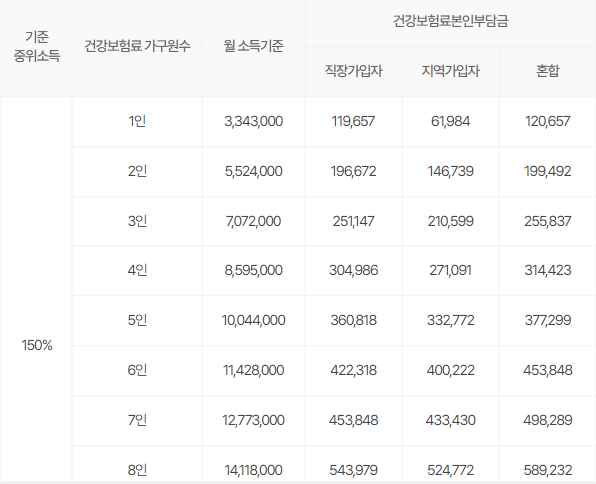Click the 2인 household row label
This screenshot has height=484, width=596.
coord(137,171)
